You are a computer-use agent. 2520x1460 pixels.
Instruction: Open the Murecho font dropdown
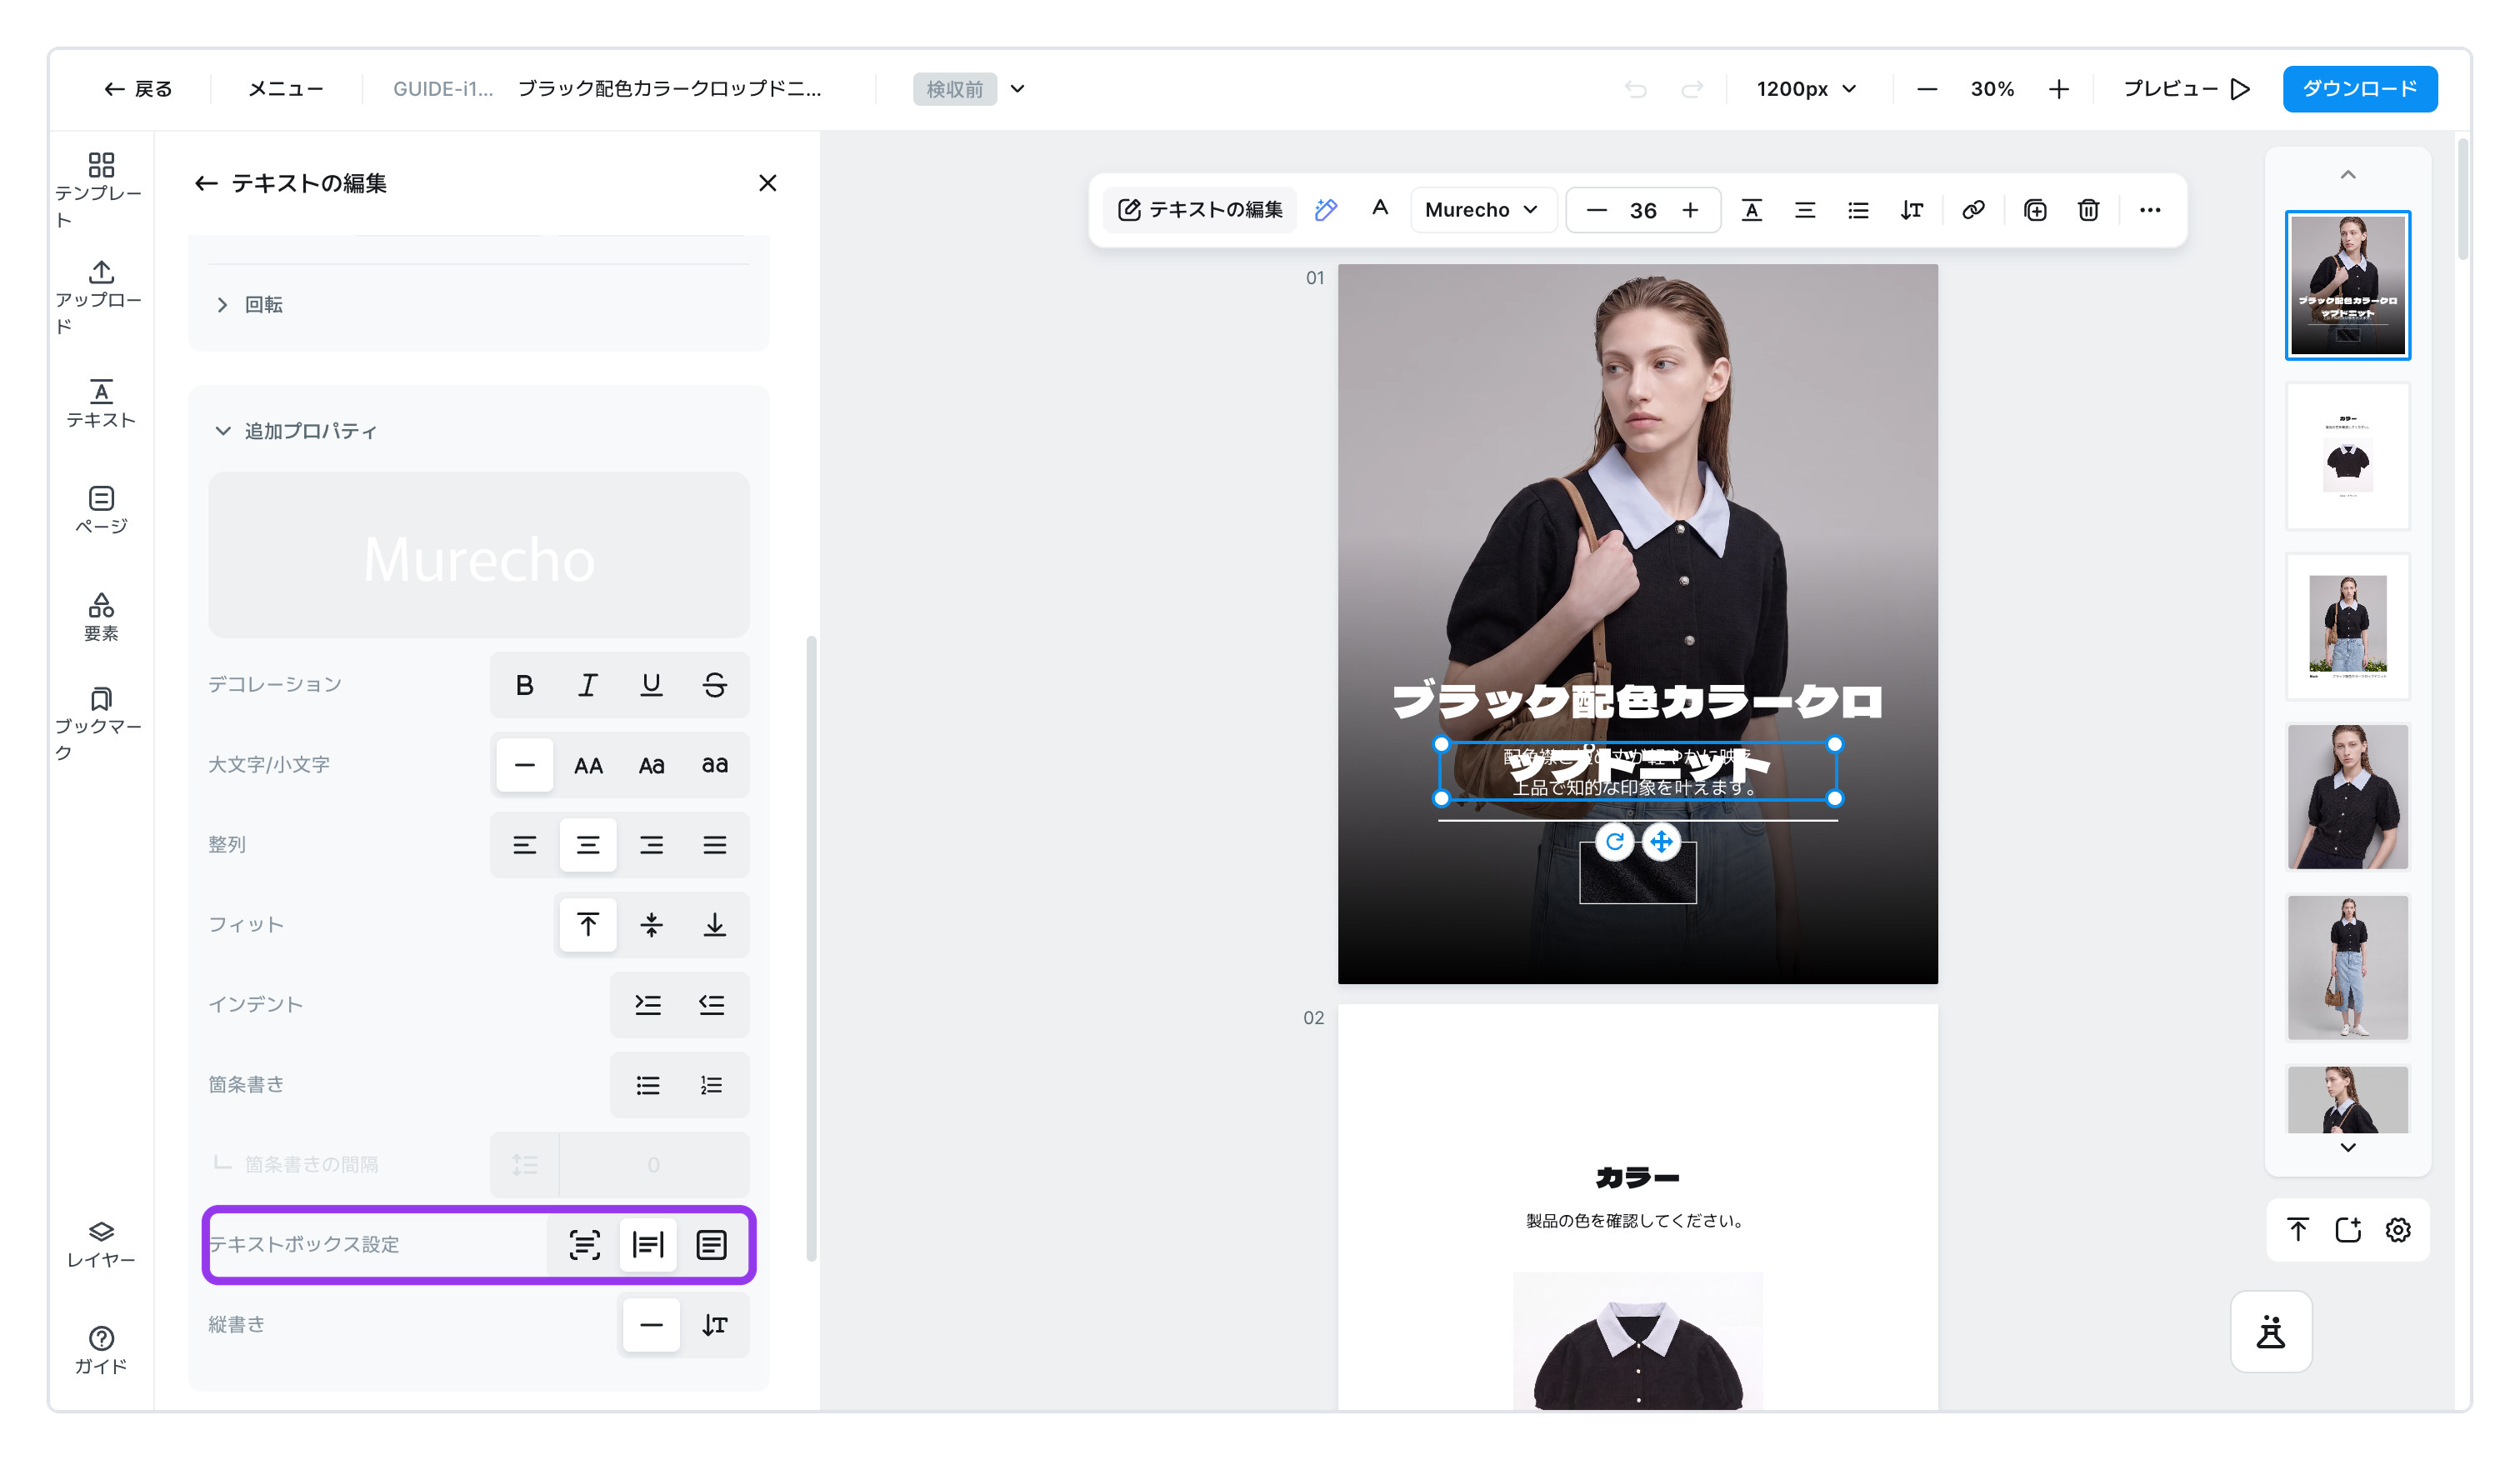point(1482,210)
